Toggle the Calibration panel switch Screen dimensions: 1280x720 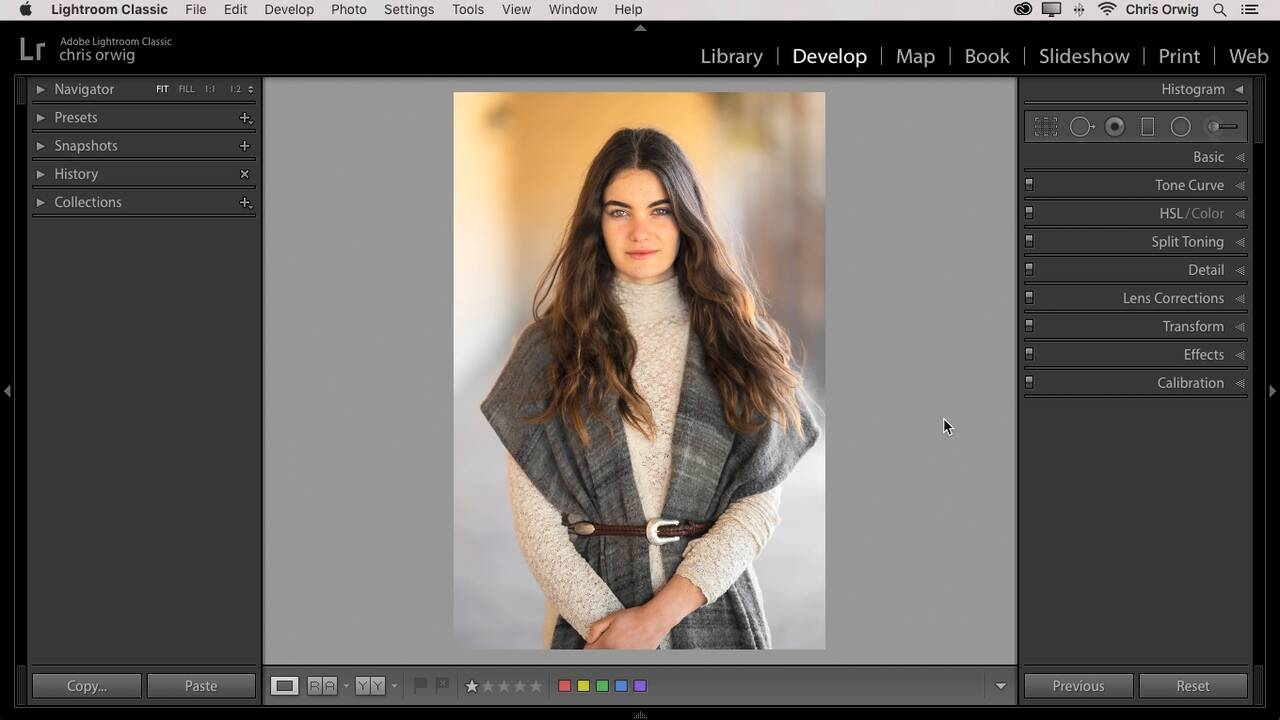pyautogui.click(x=1029, y=382)
